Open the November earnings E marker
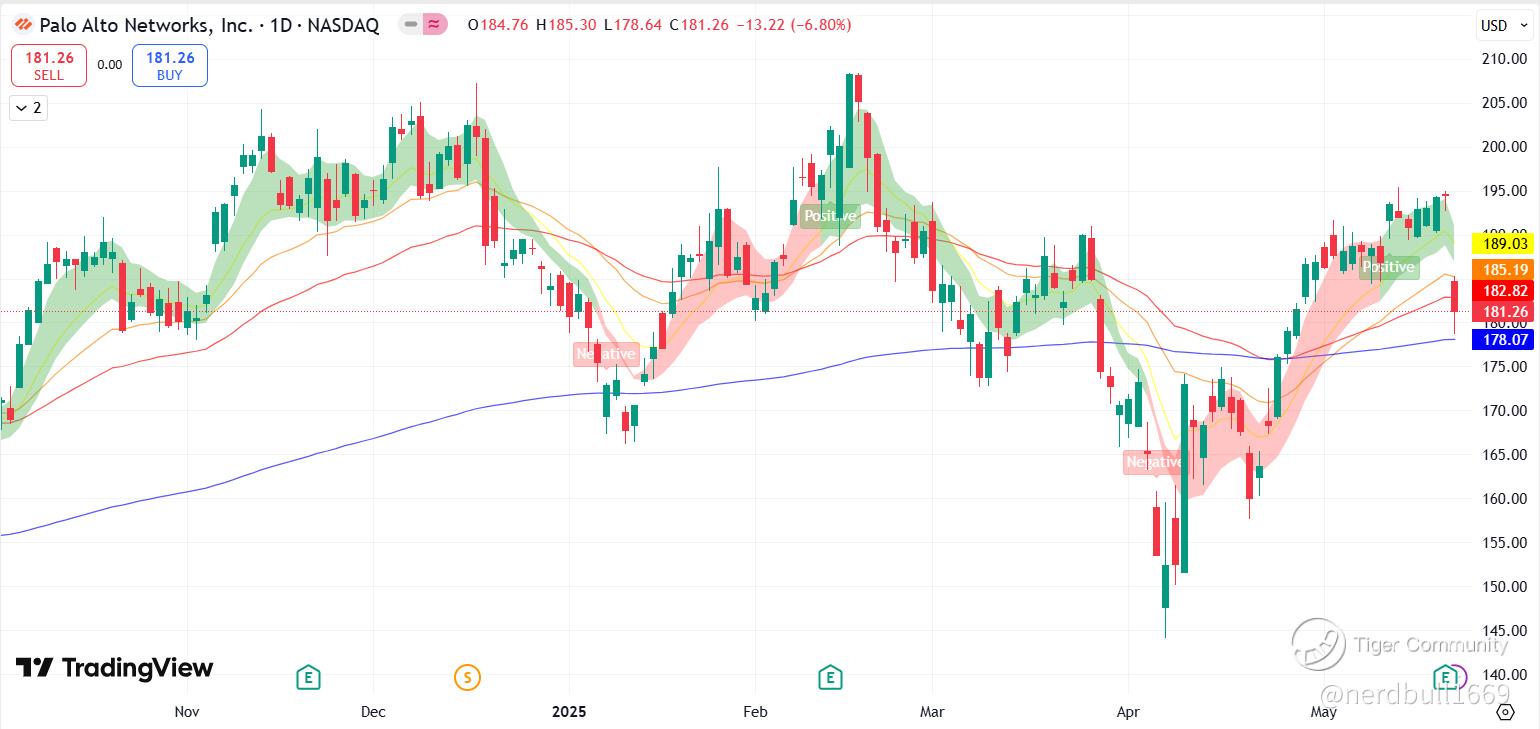1540x729 pixels. [308, 678]
